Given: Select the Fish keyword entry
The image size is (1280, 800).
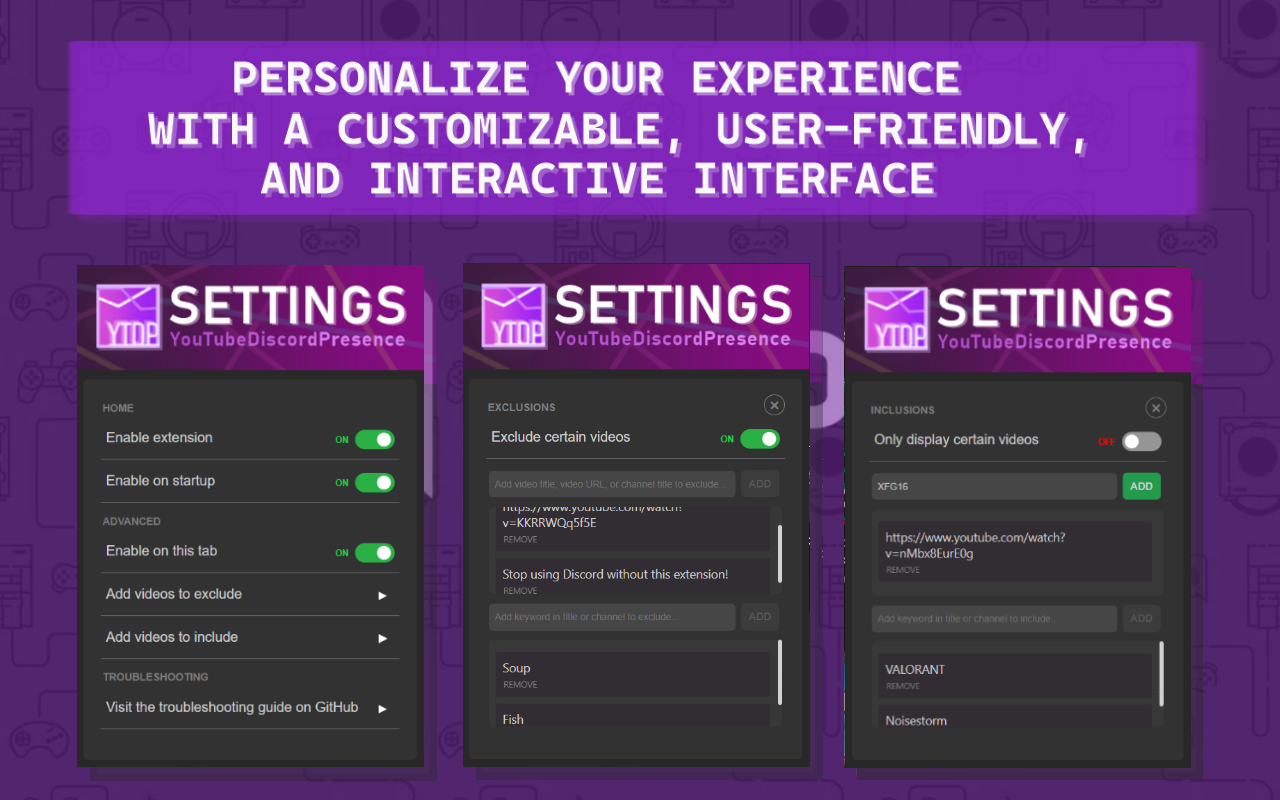Looking at the screenshot, I should (633, 716).
